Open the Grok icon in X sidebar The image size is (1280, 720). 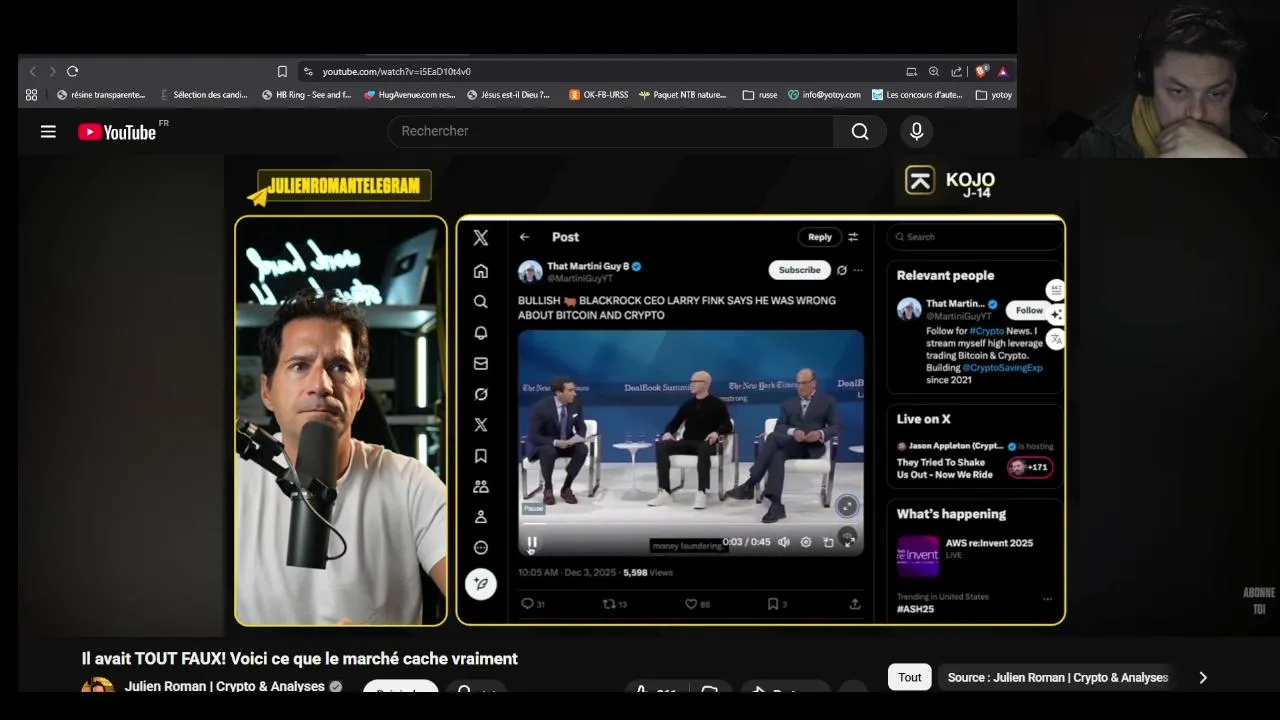tap(481, 394)
